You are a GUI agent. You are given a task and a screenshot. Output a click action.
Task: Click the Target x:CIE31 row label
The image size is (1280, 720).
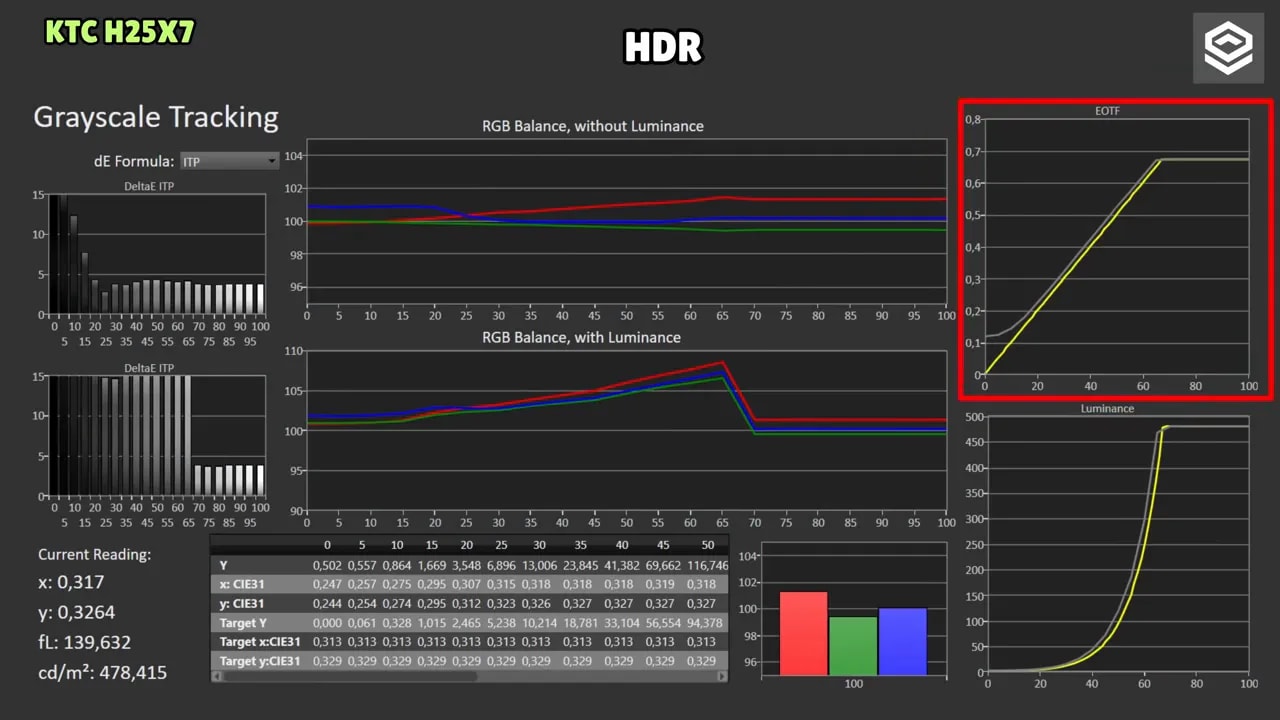click(x=260, y=642)
